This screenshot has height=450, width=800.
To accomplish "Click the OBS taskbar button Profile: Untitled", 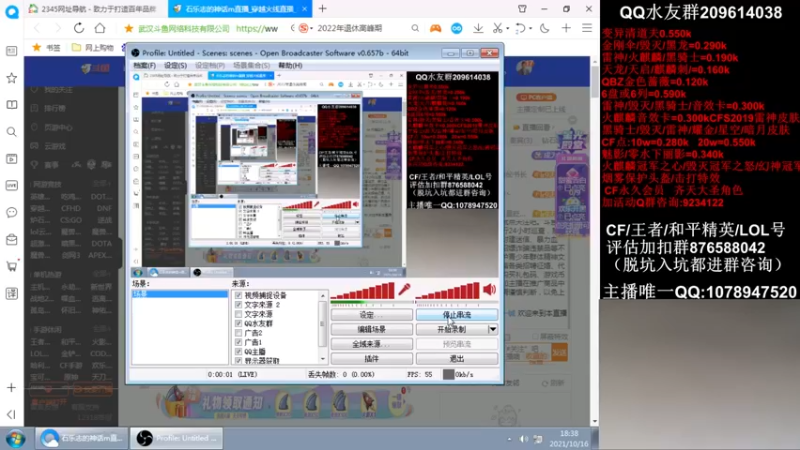I will click(x=177, y=438).
